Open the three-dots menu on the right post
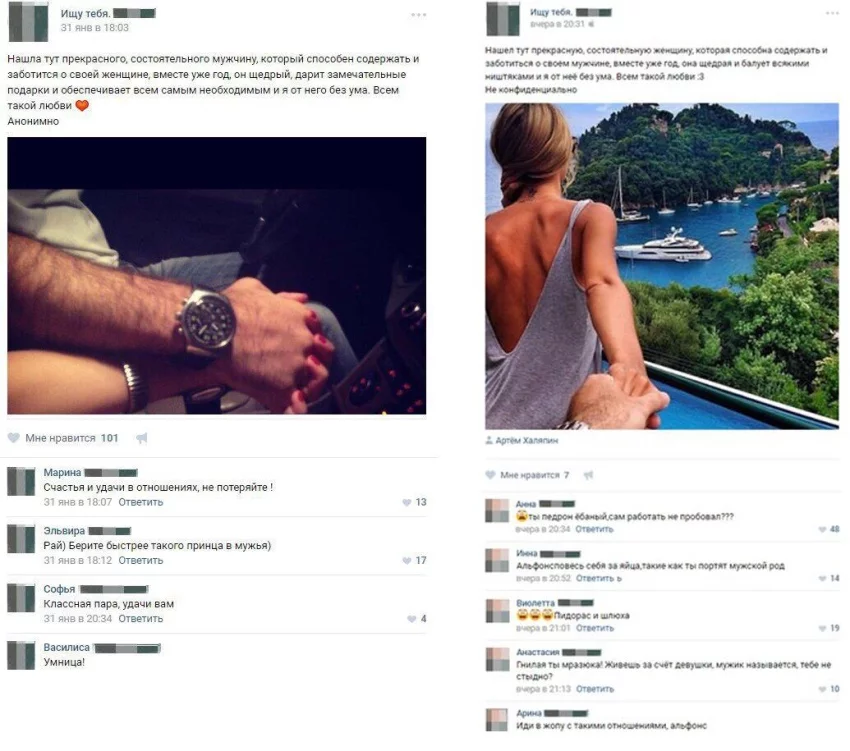 point(832,13)
